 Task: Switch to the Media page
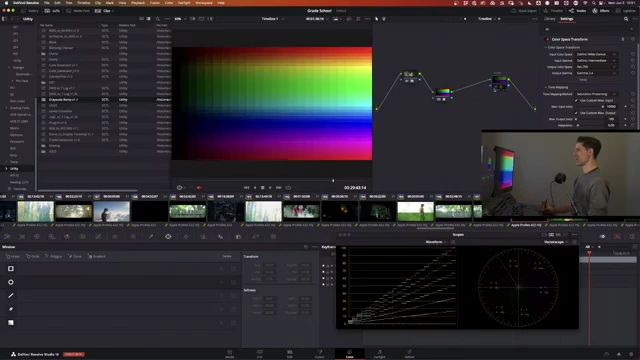click(x=229, y=354)
